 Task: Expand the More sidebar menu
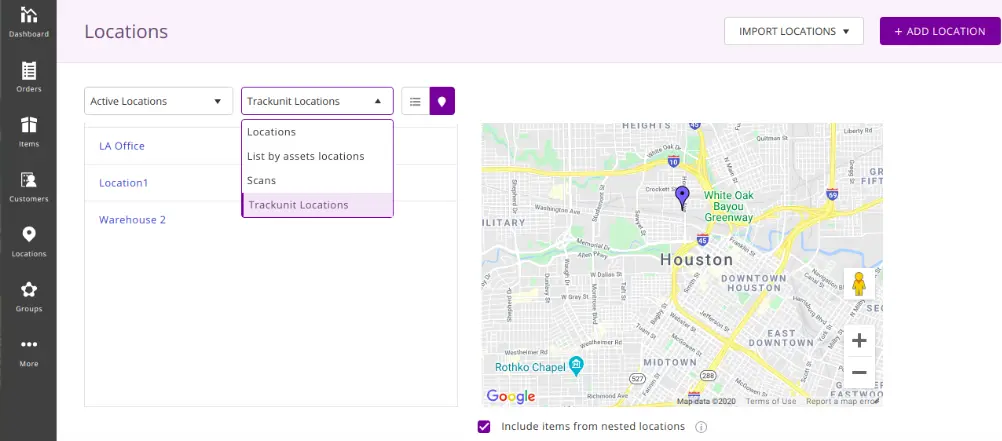coord(28,351)
